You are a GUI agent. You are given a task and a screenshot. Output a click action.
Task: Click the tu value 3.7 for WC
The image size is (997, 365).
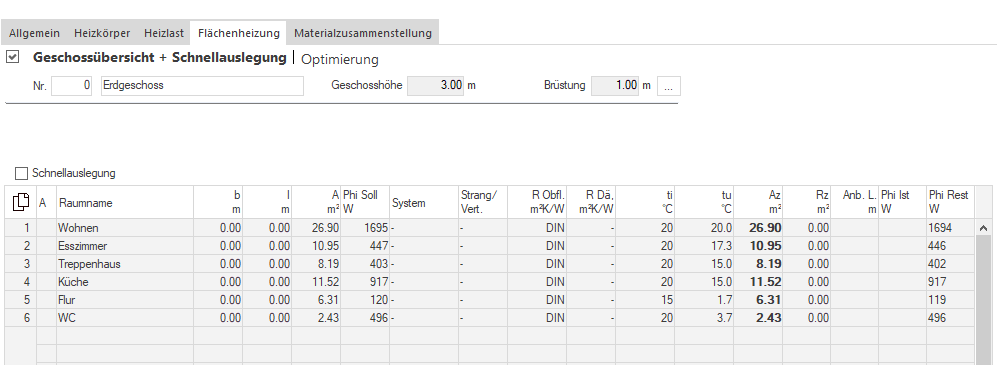(x=704, y=318)
